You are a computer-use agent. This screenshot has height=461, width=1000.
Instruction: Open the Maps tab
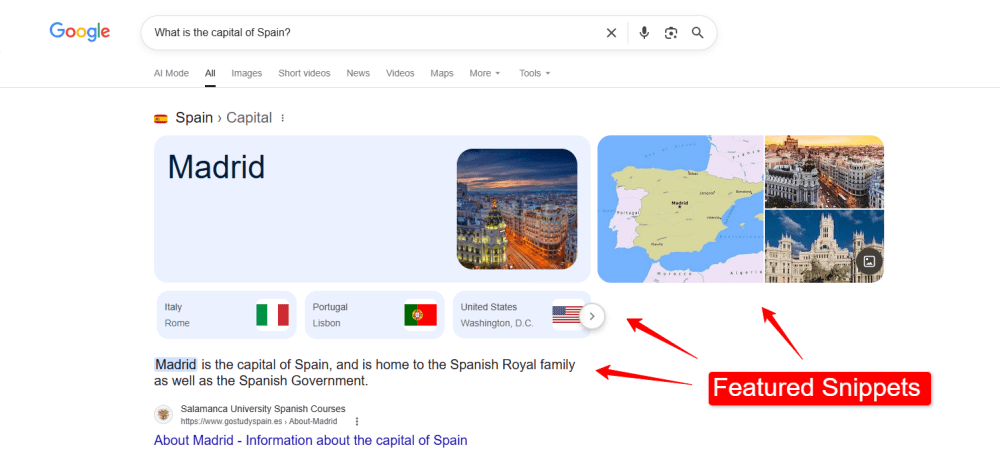(441, 73)
